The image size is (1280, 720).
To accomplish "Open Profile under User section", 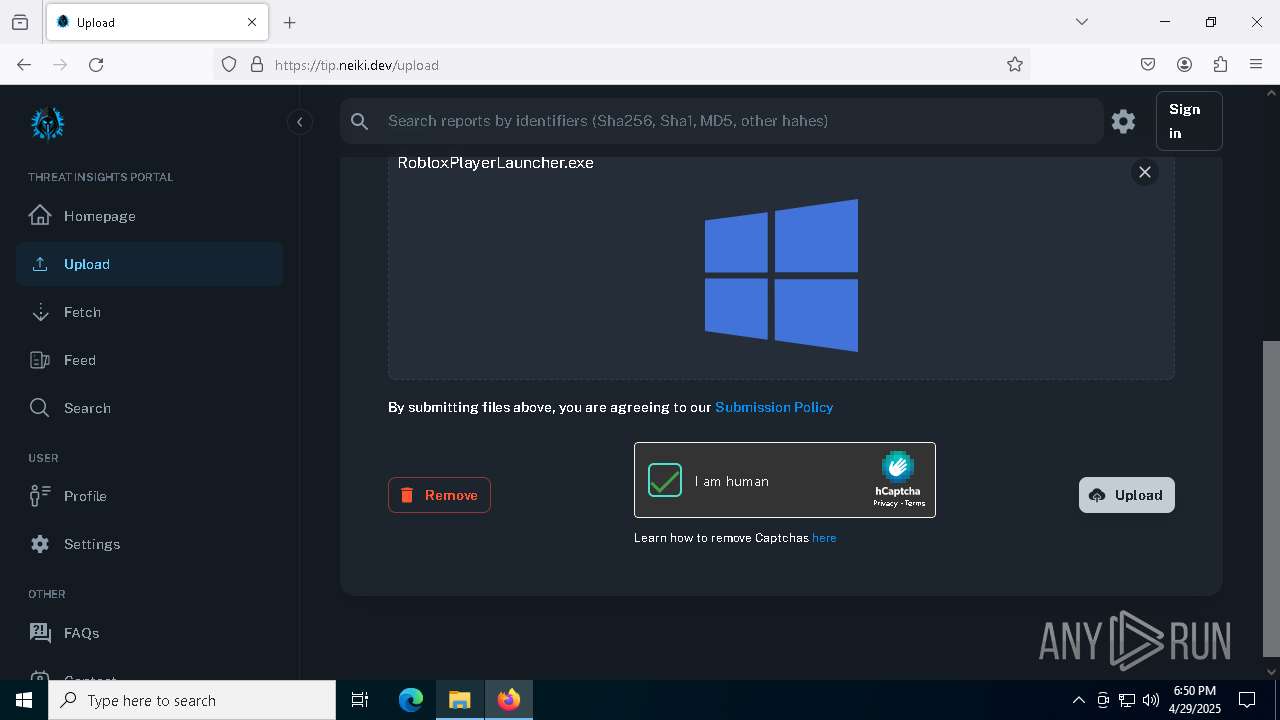I will click(149, 496).
